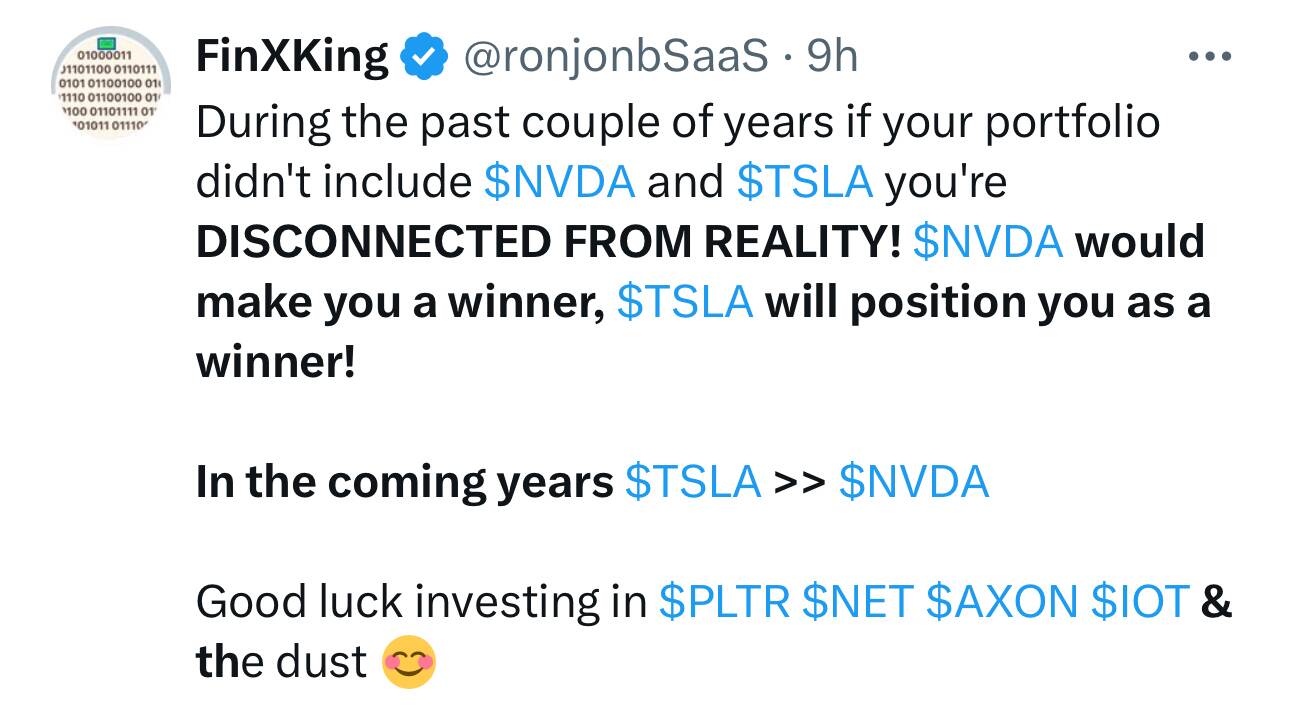1290x707 pixels.
Task: Select the $AXON cashtag
Action: pyautogui.click(x=1002, y=601)
